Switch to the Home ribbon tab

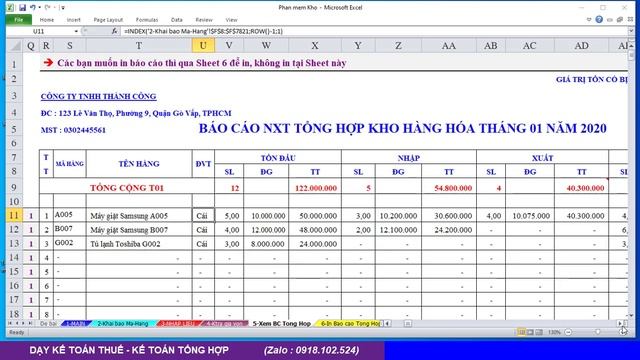pyautogui.click(x=47, y=20)
